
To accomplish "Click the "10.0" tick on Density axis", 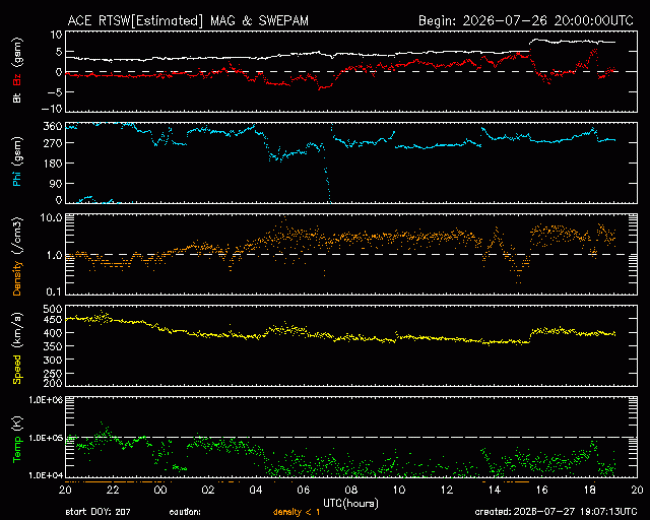I will (x=51, y=217).
